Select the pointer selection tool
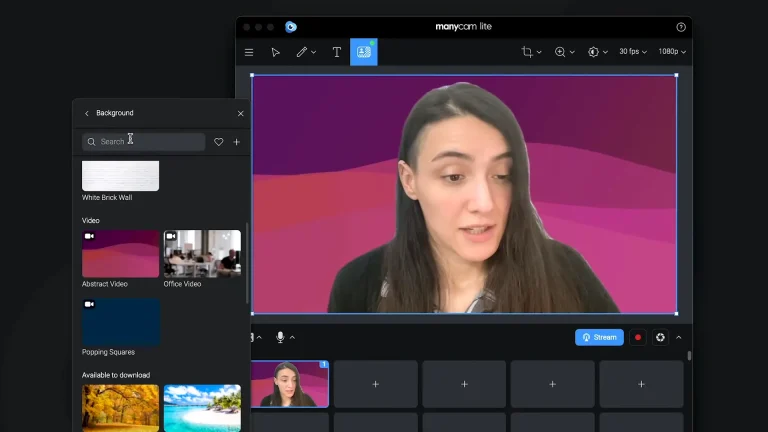This screenshot has height=432, width=768. point(275,52)
